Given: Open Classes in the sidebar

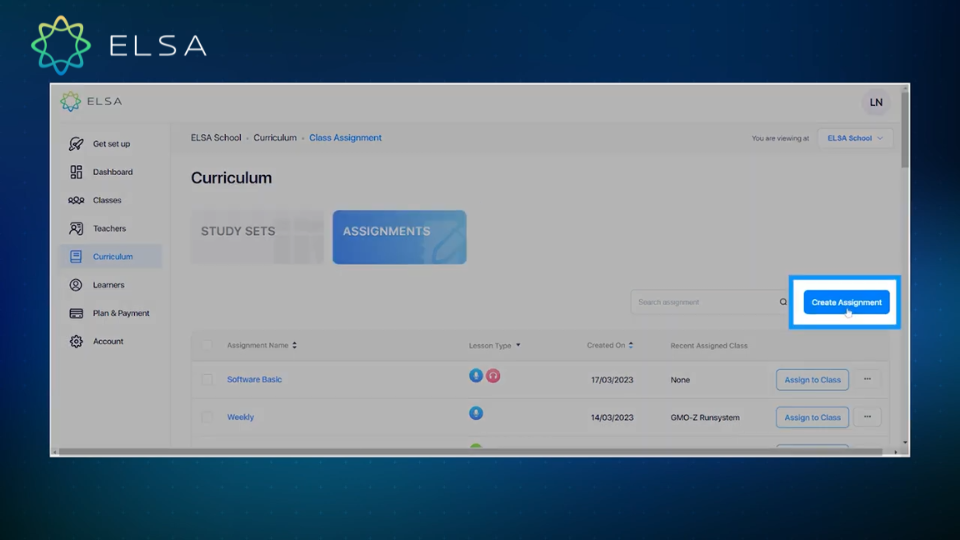Looking at the screenshot, I should click(111, 200).
